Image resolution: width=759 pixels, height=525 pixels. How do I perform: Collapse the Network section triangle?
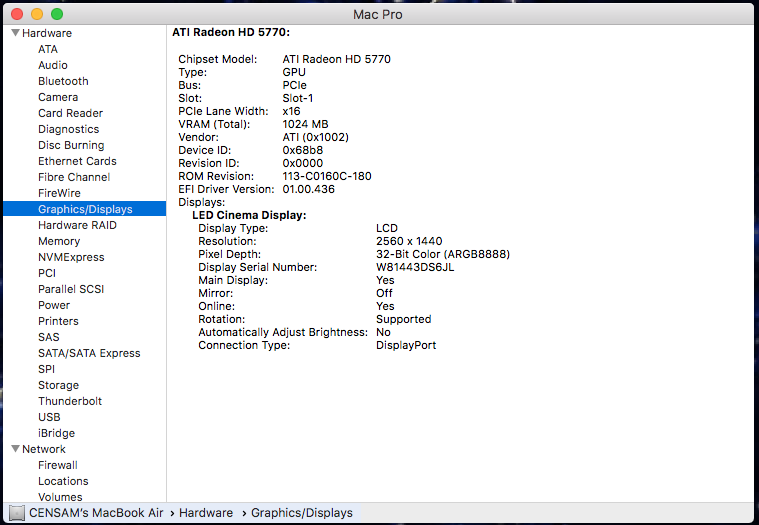click(15, 449)
